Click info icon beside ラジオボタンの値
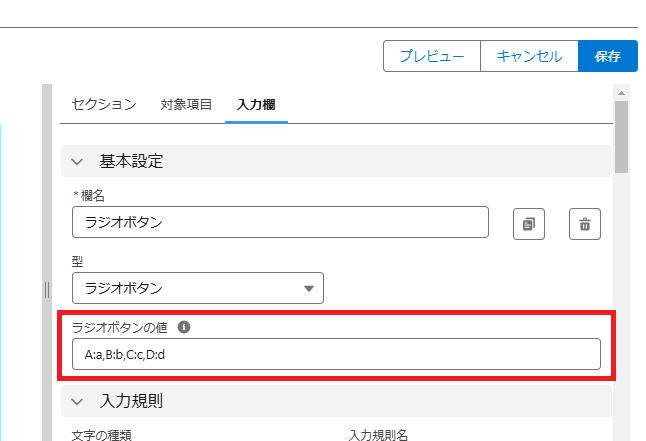The width and height of the screenshot is (646, 441). [184, 327]
